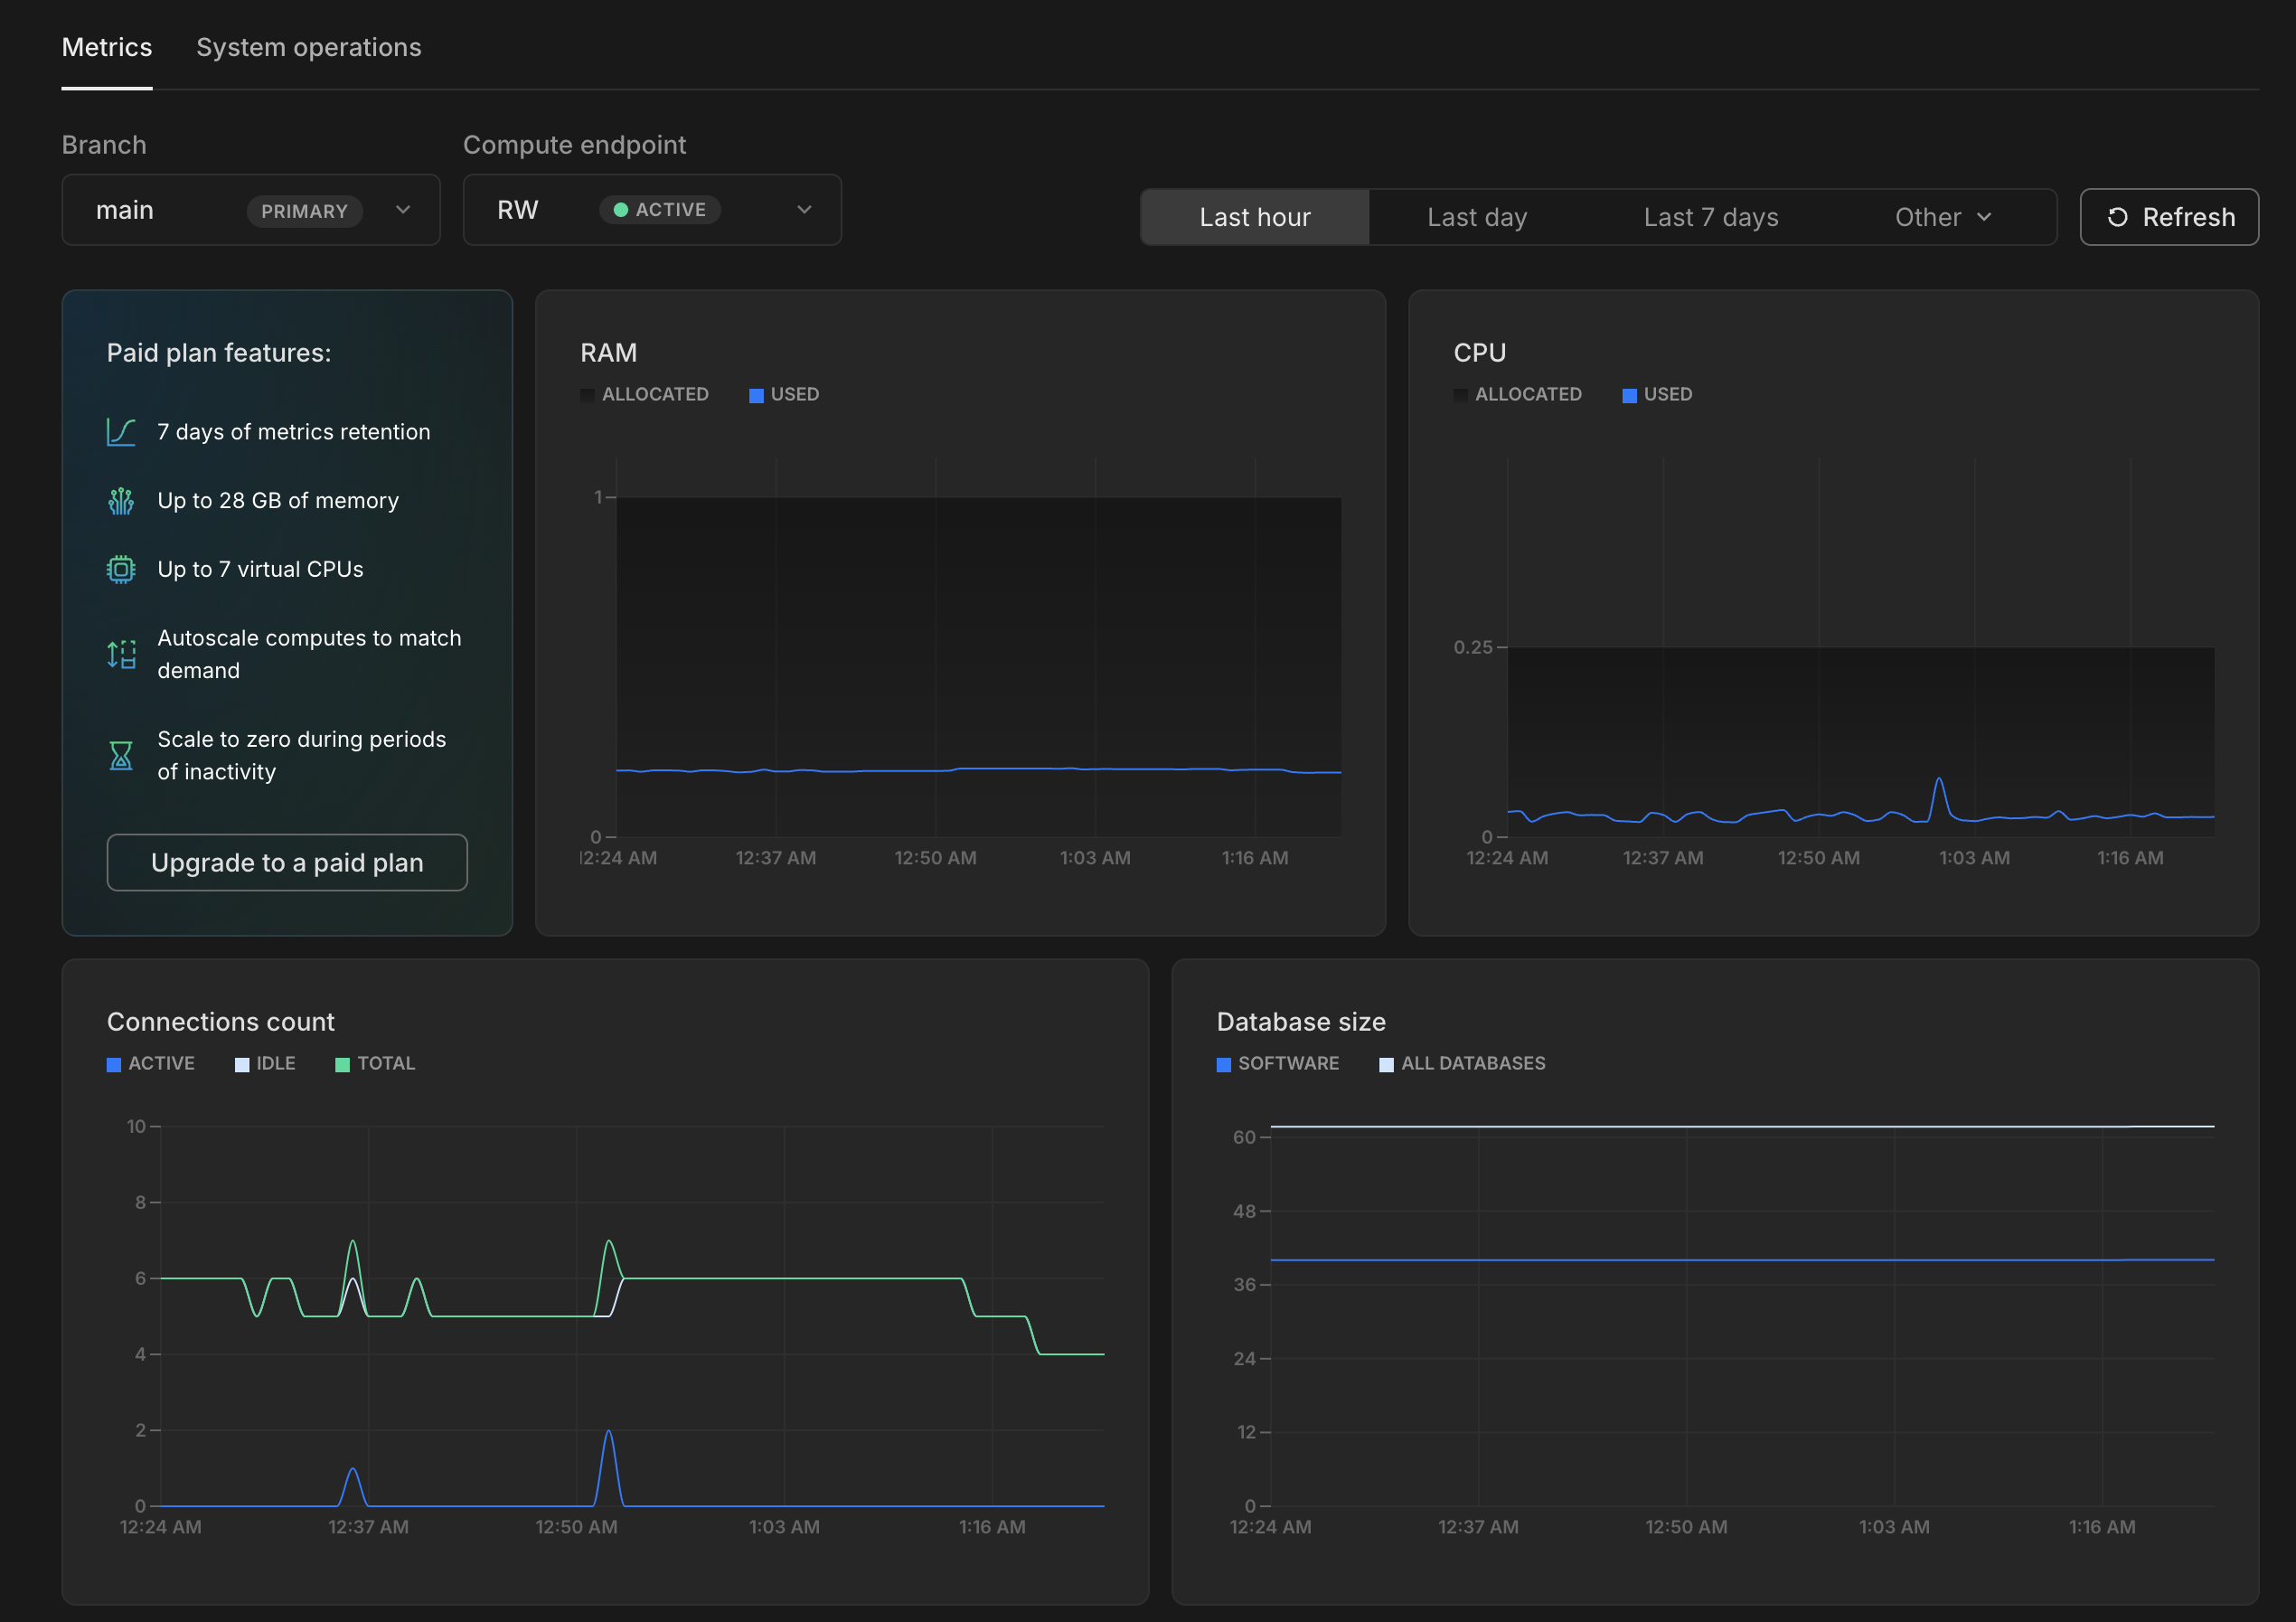Click the CPU usage spike on chart
Viewport: 2296px width, 1622px height.
point(1938,781)
